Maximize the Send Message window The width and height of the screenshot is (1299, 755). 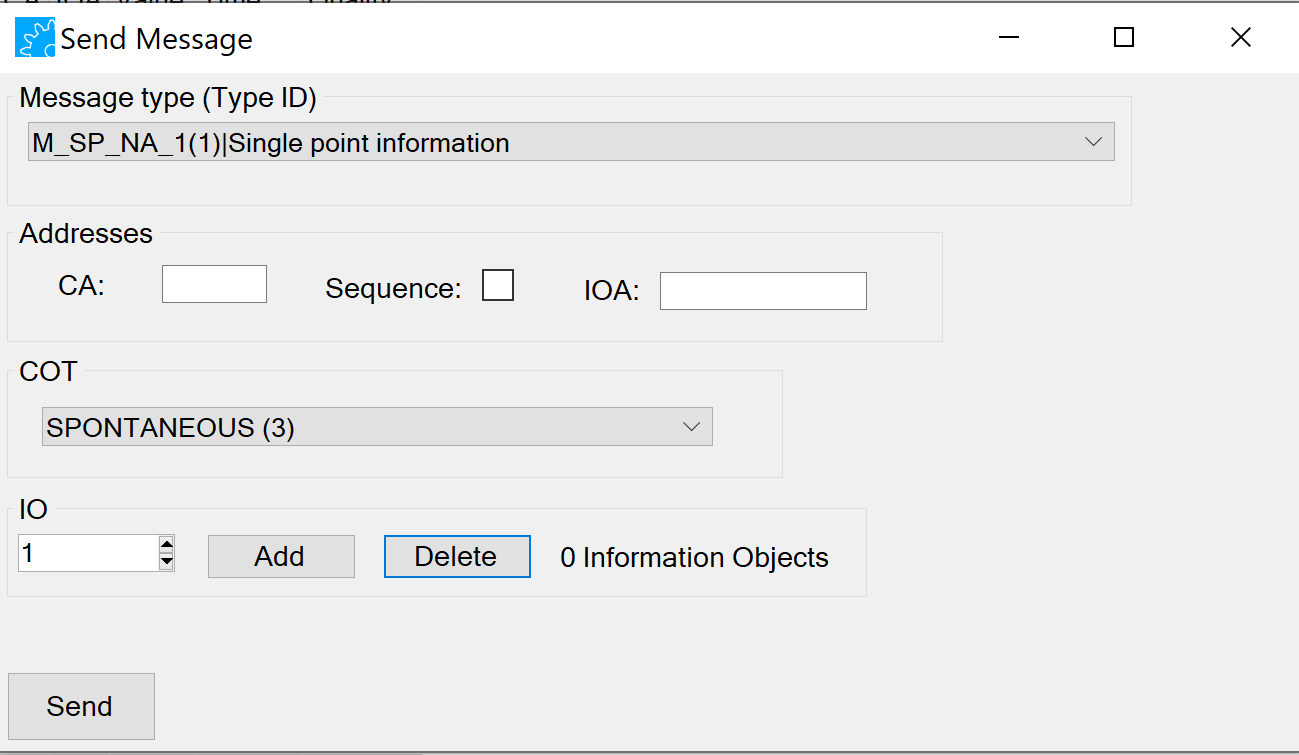[1124, 38]
